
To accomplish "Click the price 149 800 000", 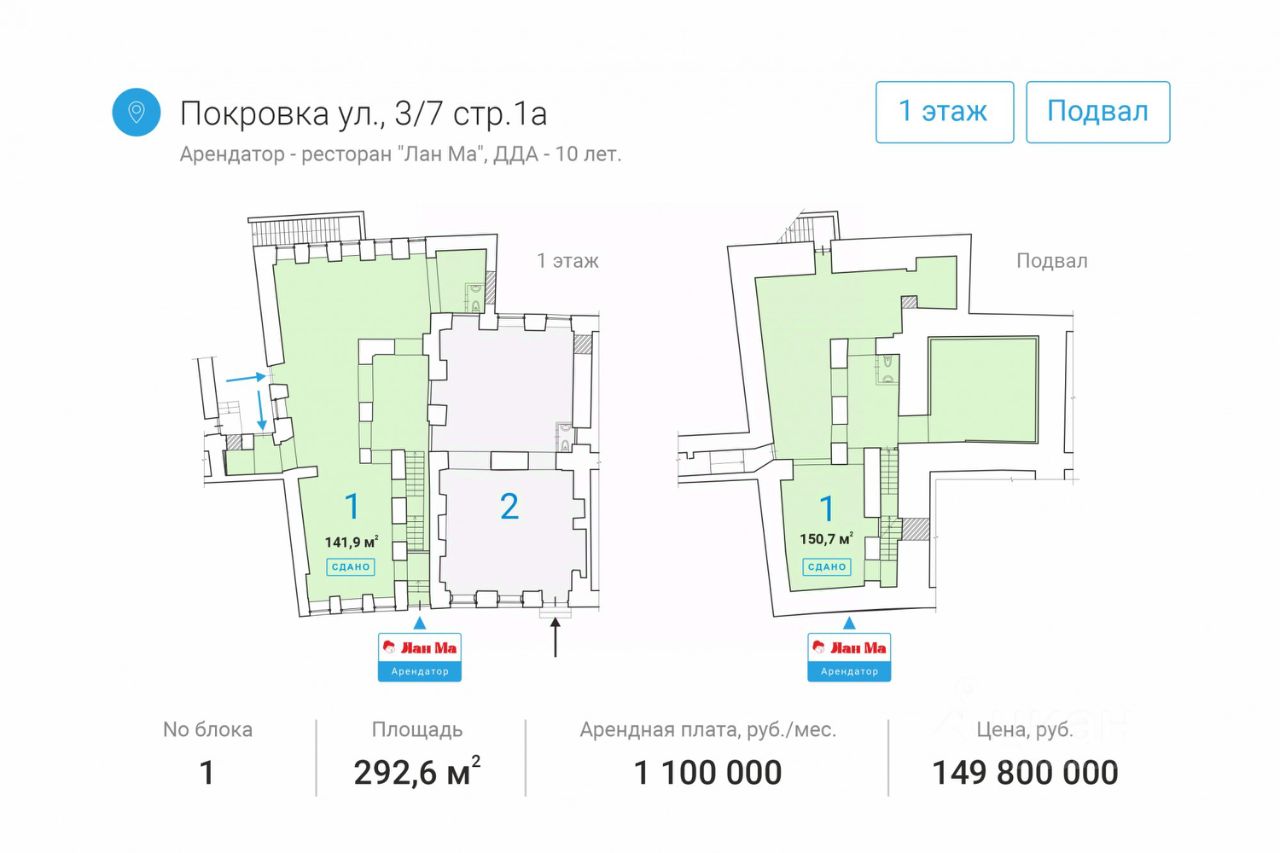I will coord(1025,772).
